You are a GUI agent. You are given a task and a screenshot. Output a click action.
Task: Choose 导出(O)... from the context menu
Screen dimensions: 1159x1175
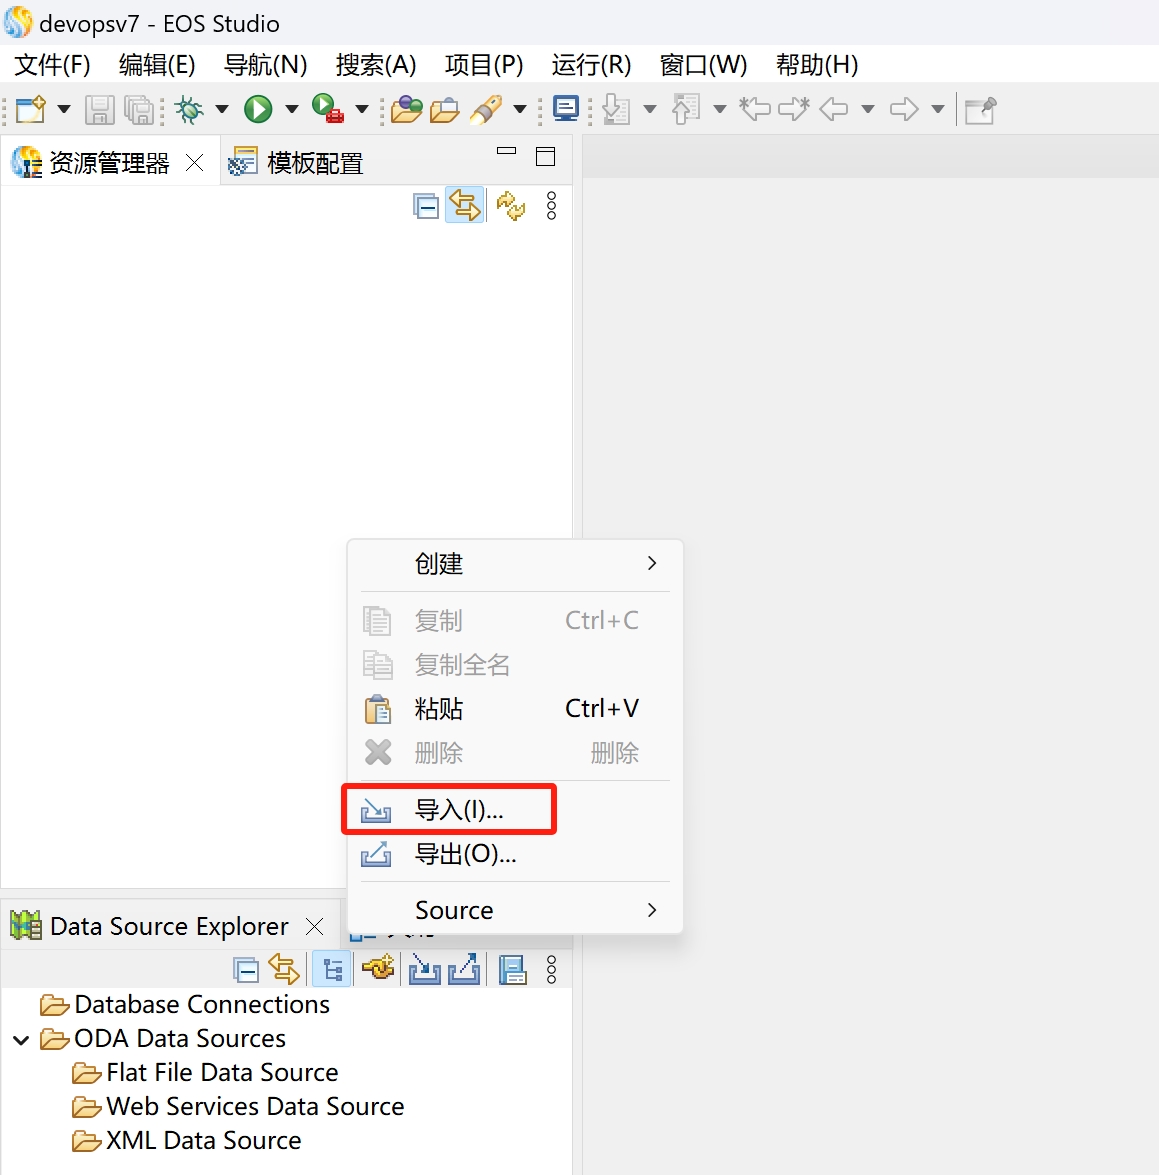click(515, 854)
